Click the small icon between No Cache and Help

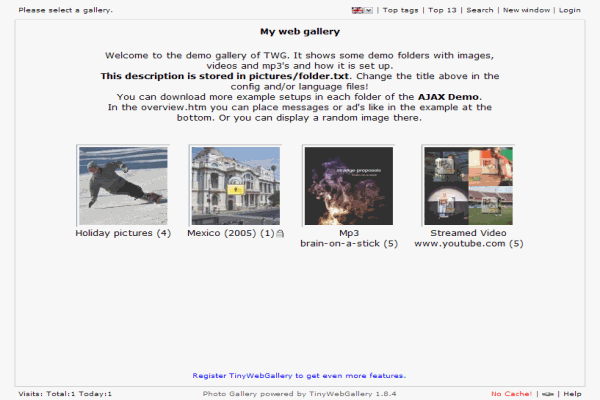[x=548, y=394]
